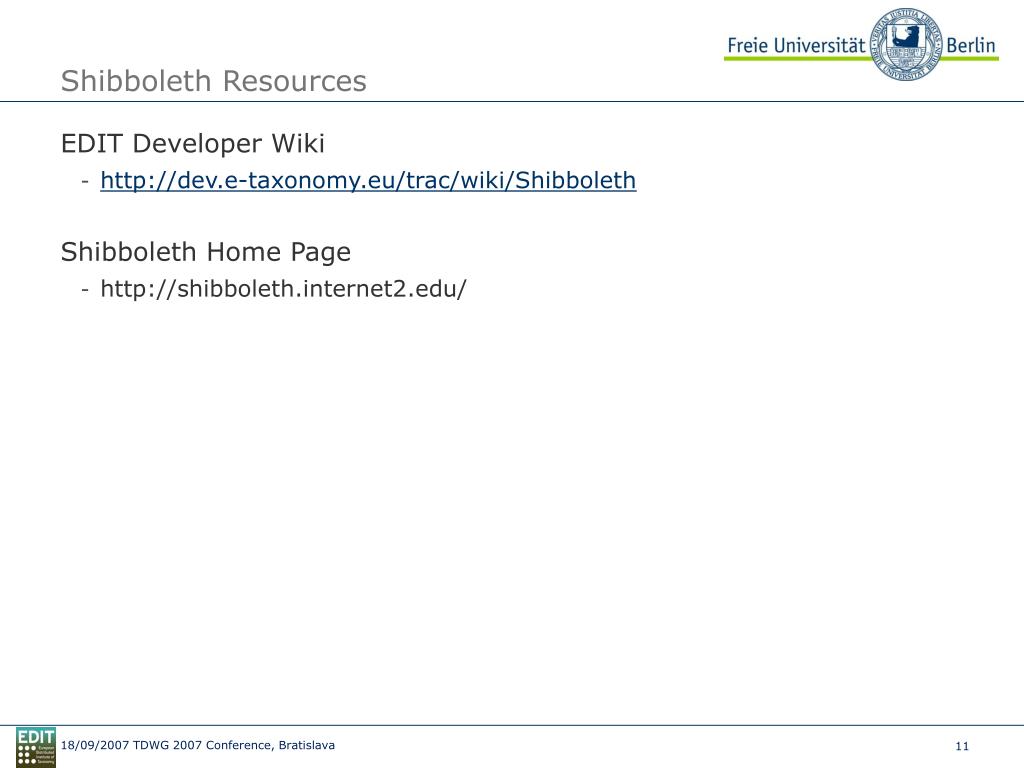Select the 'EDIT Developer Wiki' heading
The width and height of the screenshot is (1024, 768).
coord(193,144)
